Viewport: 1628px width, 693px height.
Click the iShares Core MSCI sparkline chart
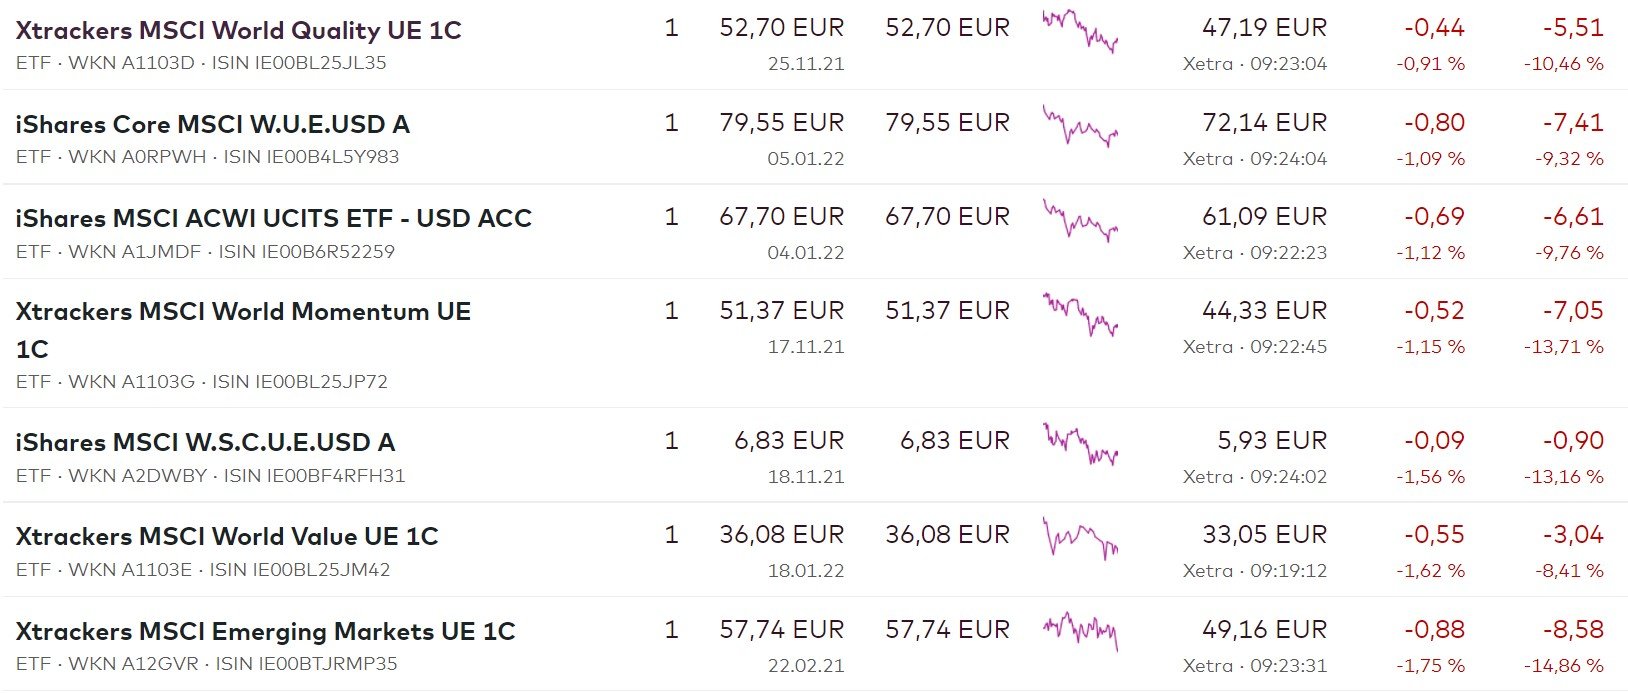click(x=1079, y=126)
